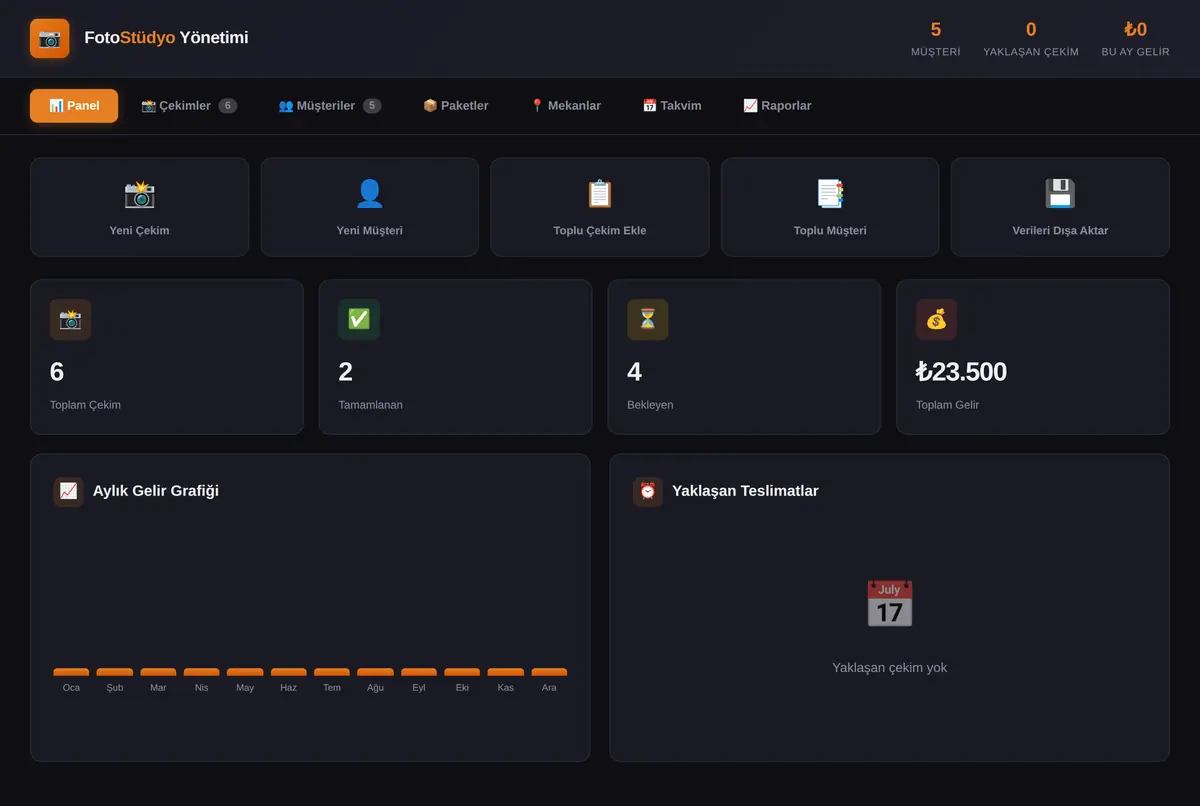Click the alarm clock Yaklaşan Teslimatlar icon
1200x806 pixels.
(648, 491)
